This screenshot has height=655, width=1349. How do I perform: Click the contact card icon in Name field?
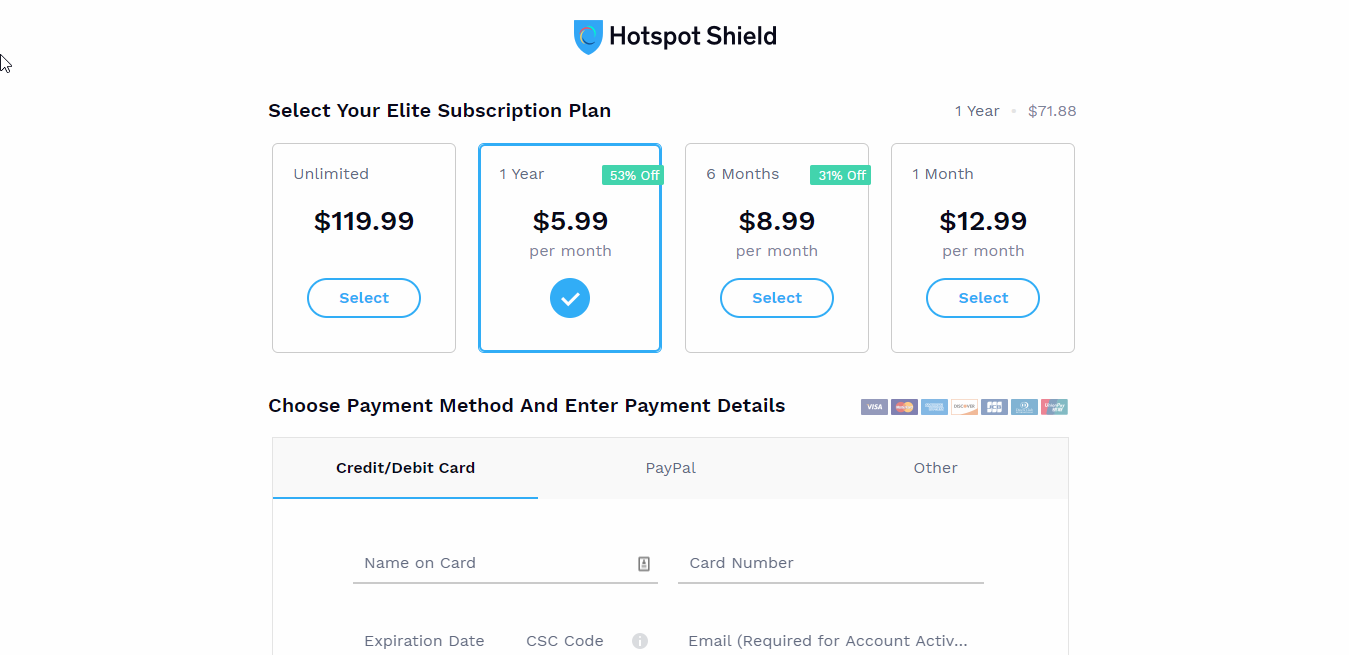[644, 564]
